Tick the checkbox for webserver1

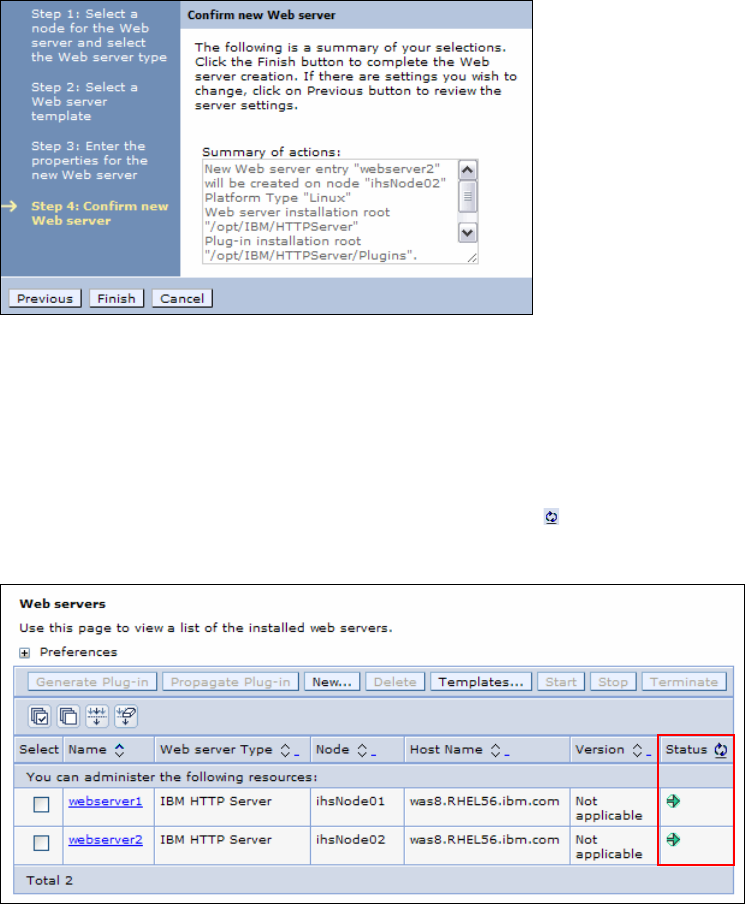tap(42, 804)
